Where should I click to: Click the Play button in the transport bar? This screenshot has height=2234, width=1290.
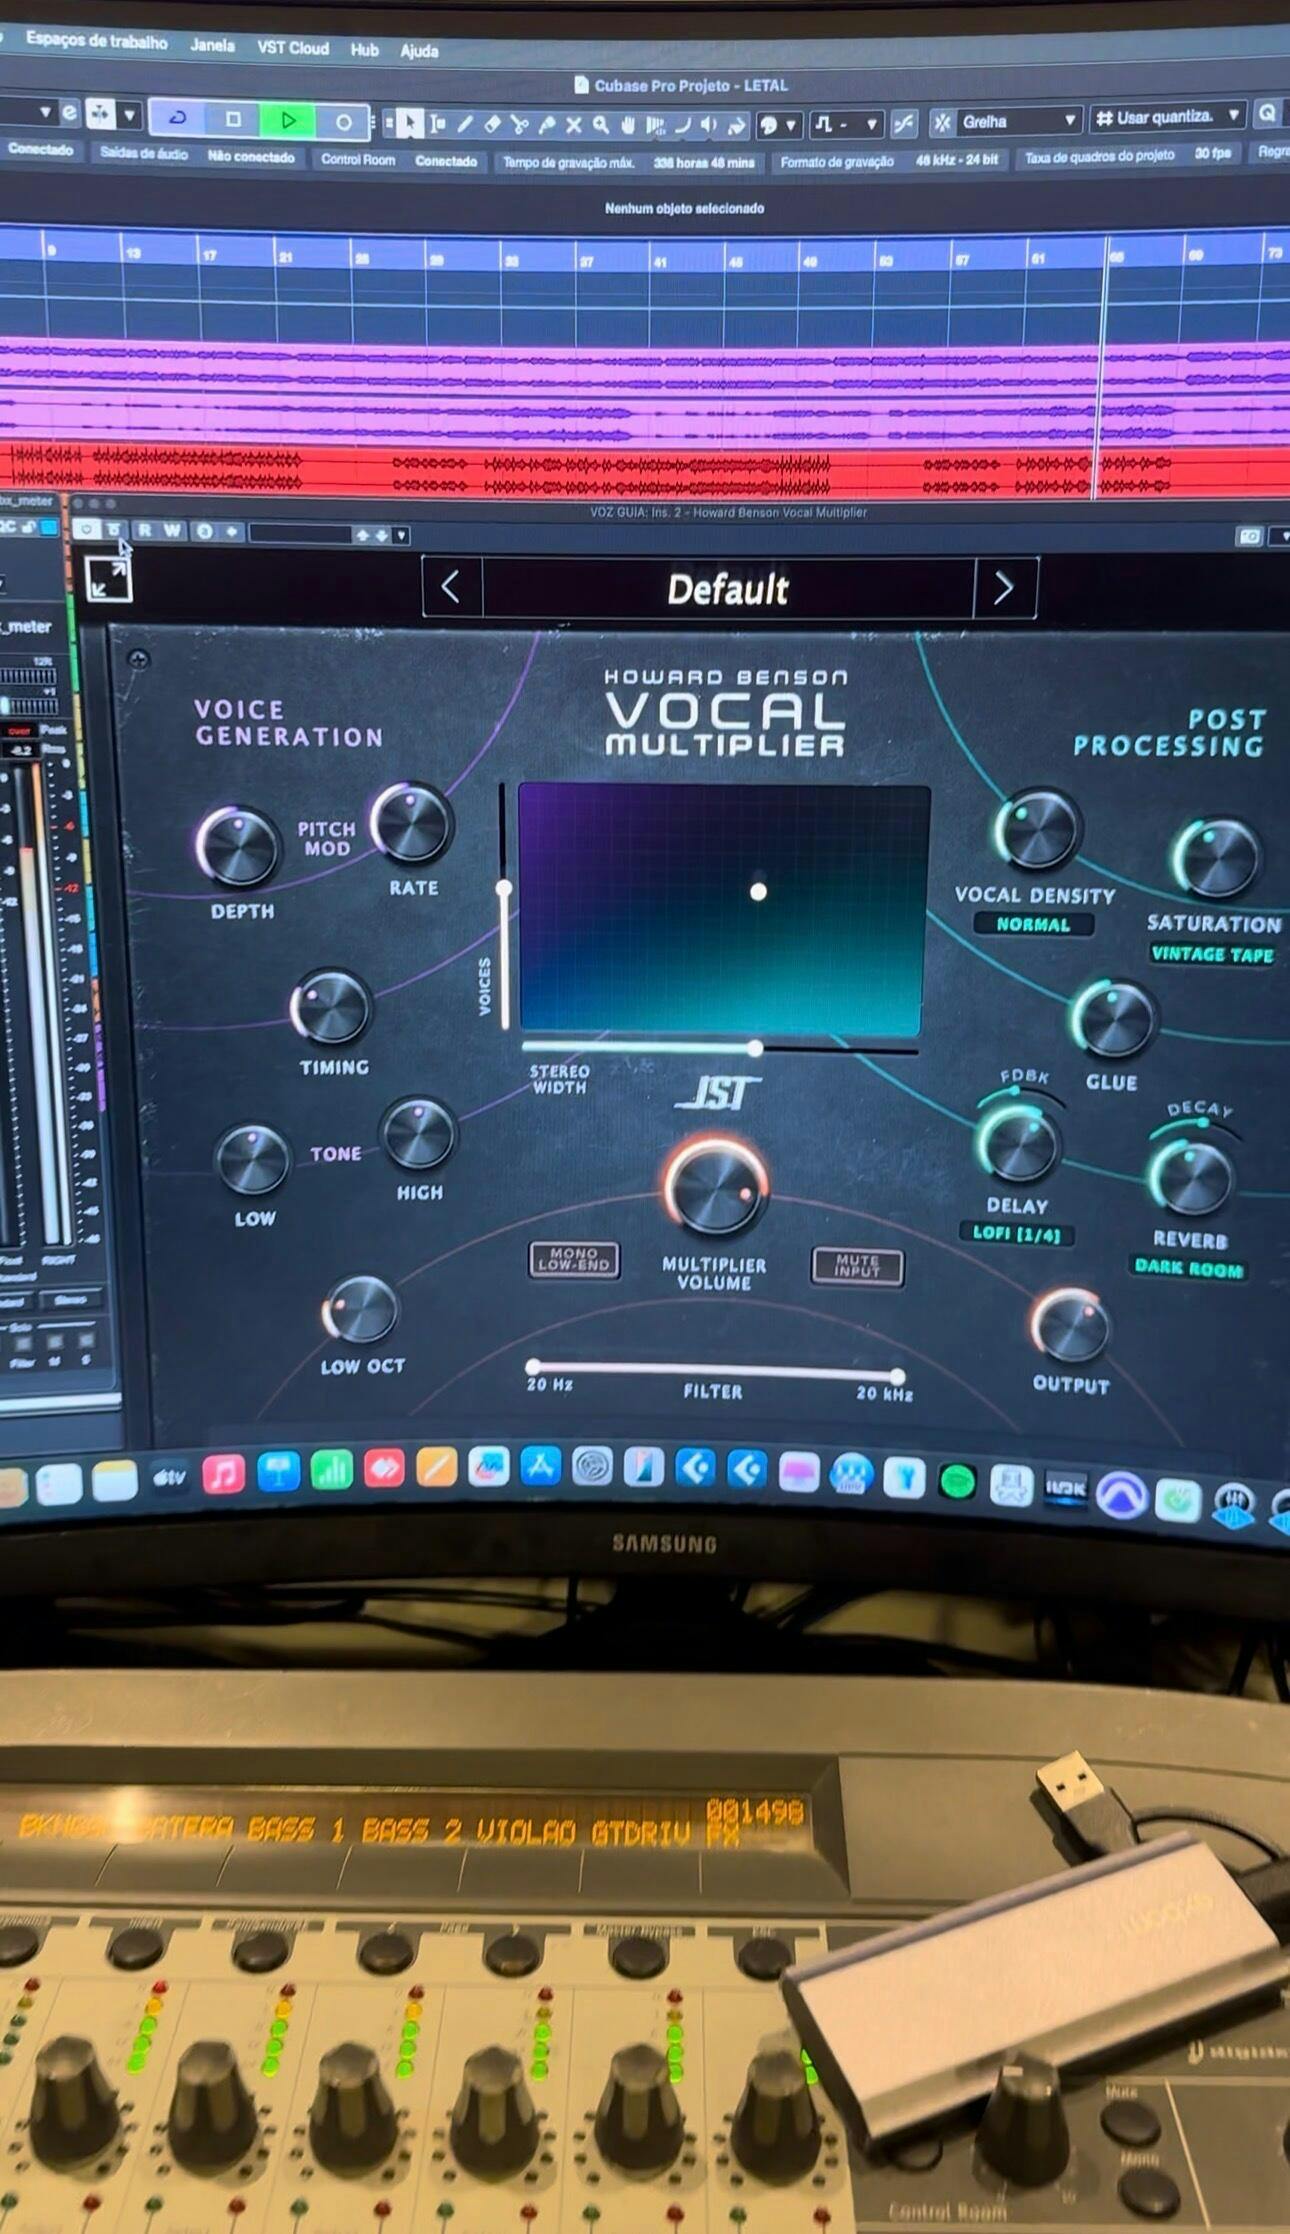click(288, 121)
